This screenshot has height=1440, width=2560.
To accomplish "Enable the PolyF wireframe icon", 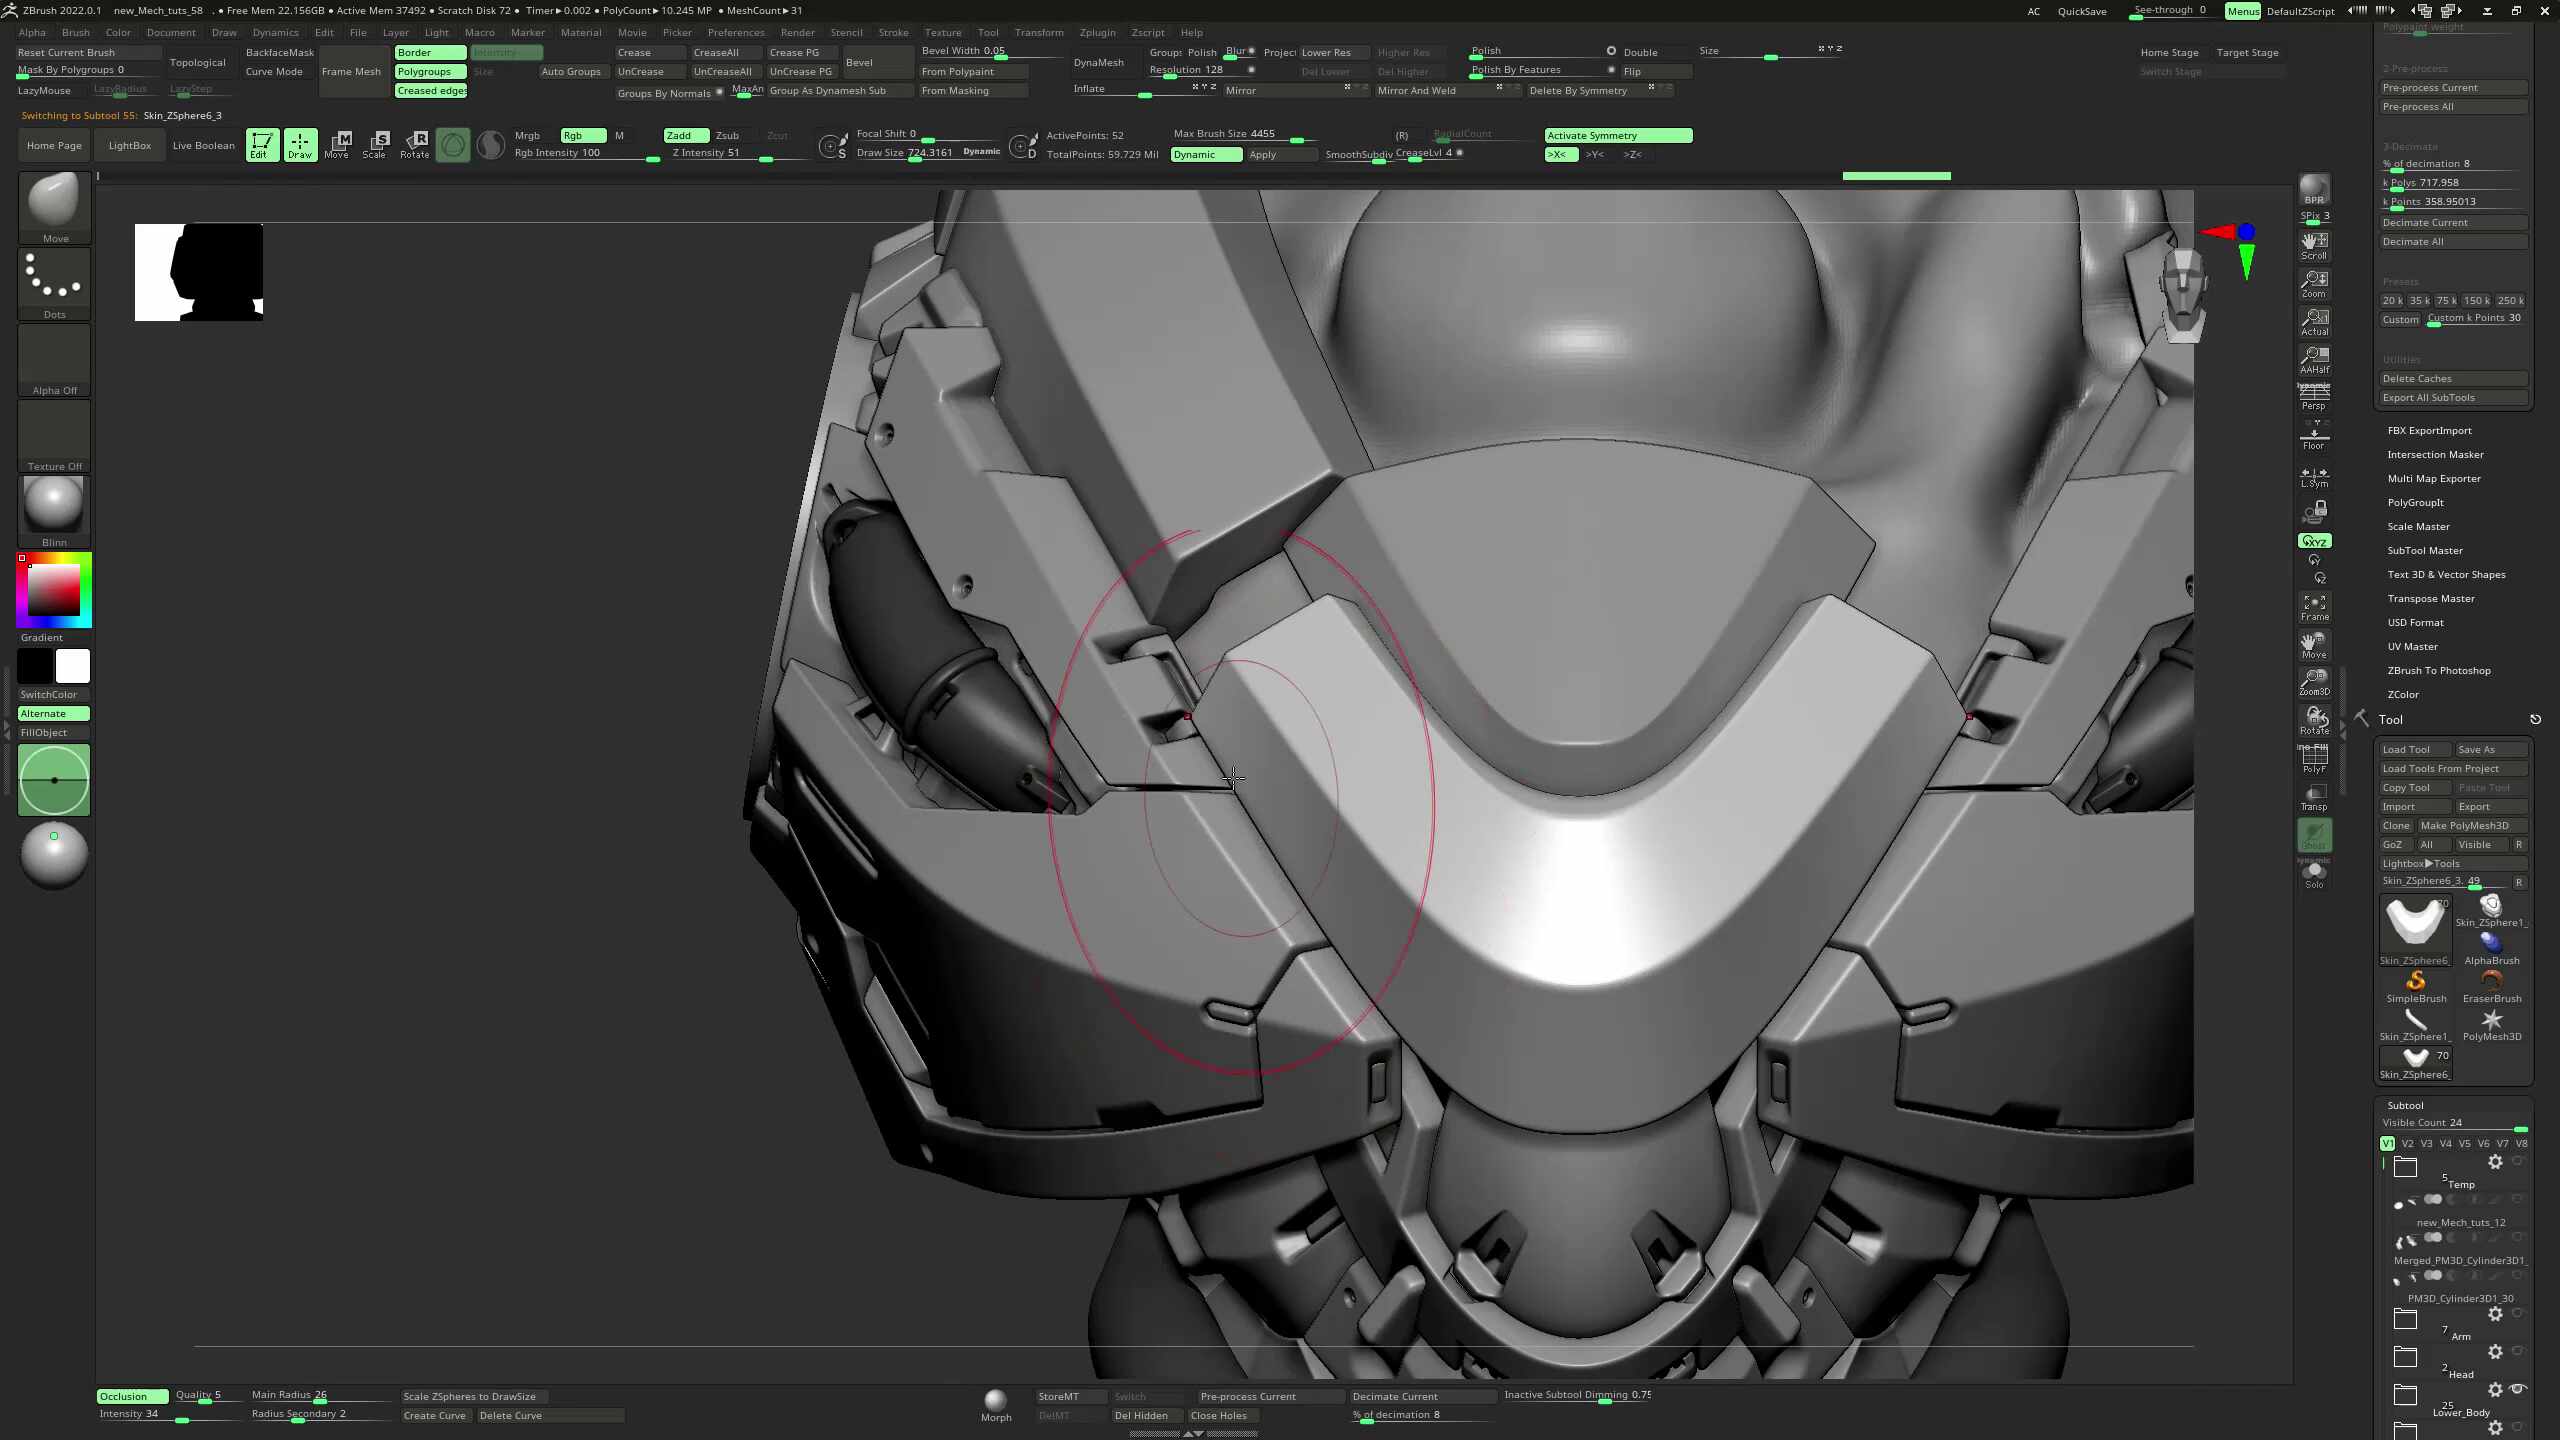I will point(2314,760).
